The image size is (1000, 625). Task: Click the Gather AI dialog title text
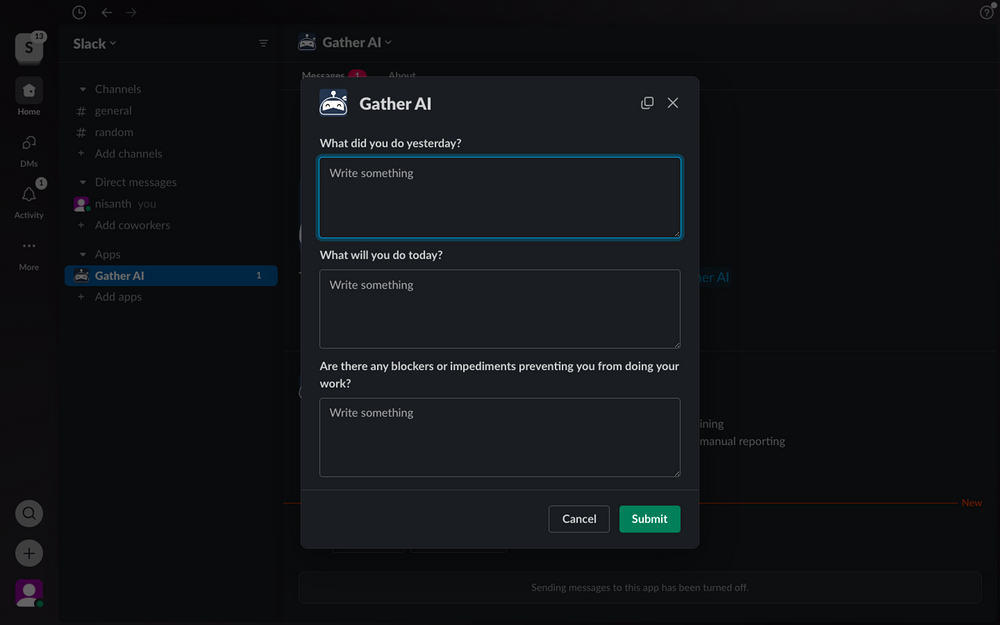(x=395, y=103)
